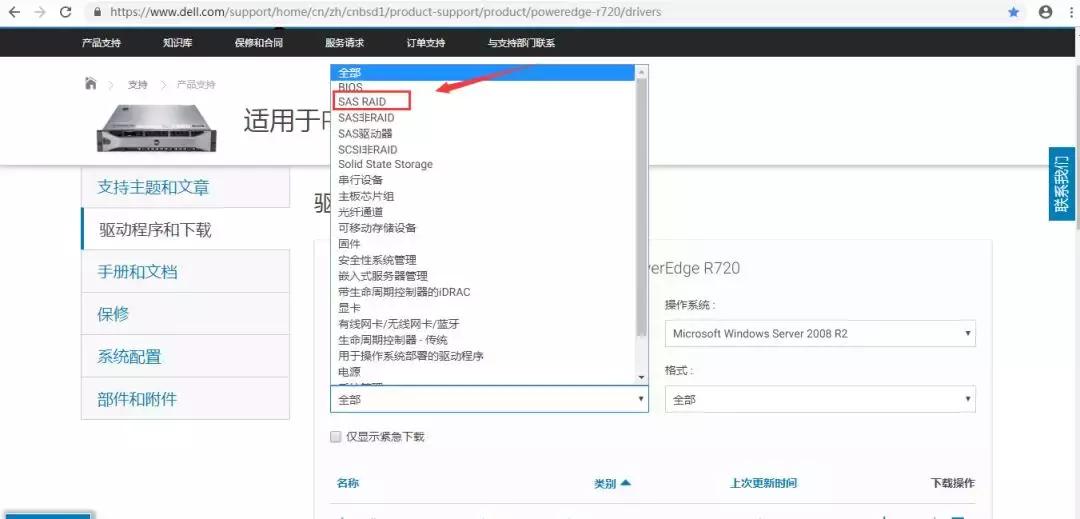Image resolution: width=1080 pixels, height=519 pixels.
Task: Sort by 上次更新时间 column header
Action: (x=763, y=483)
